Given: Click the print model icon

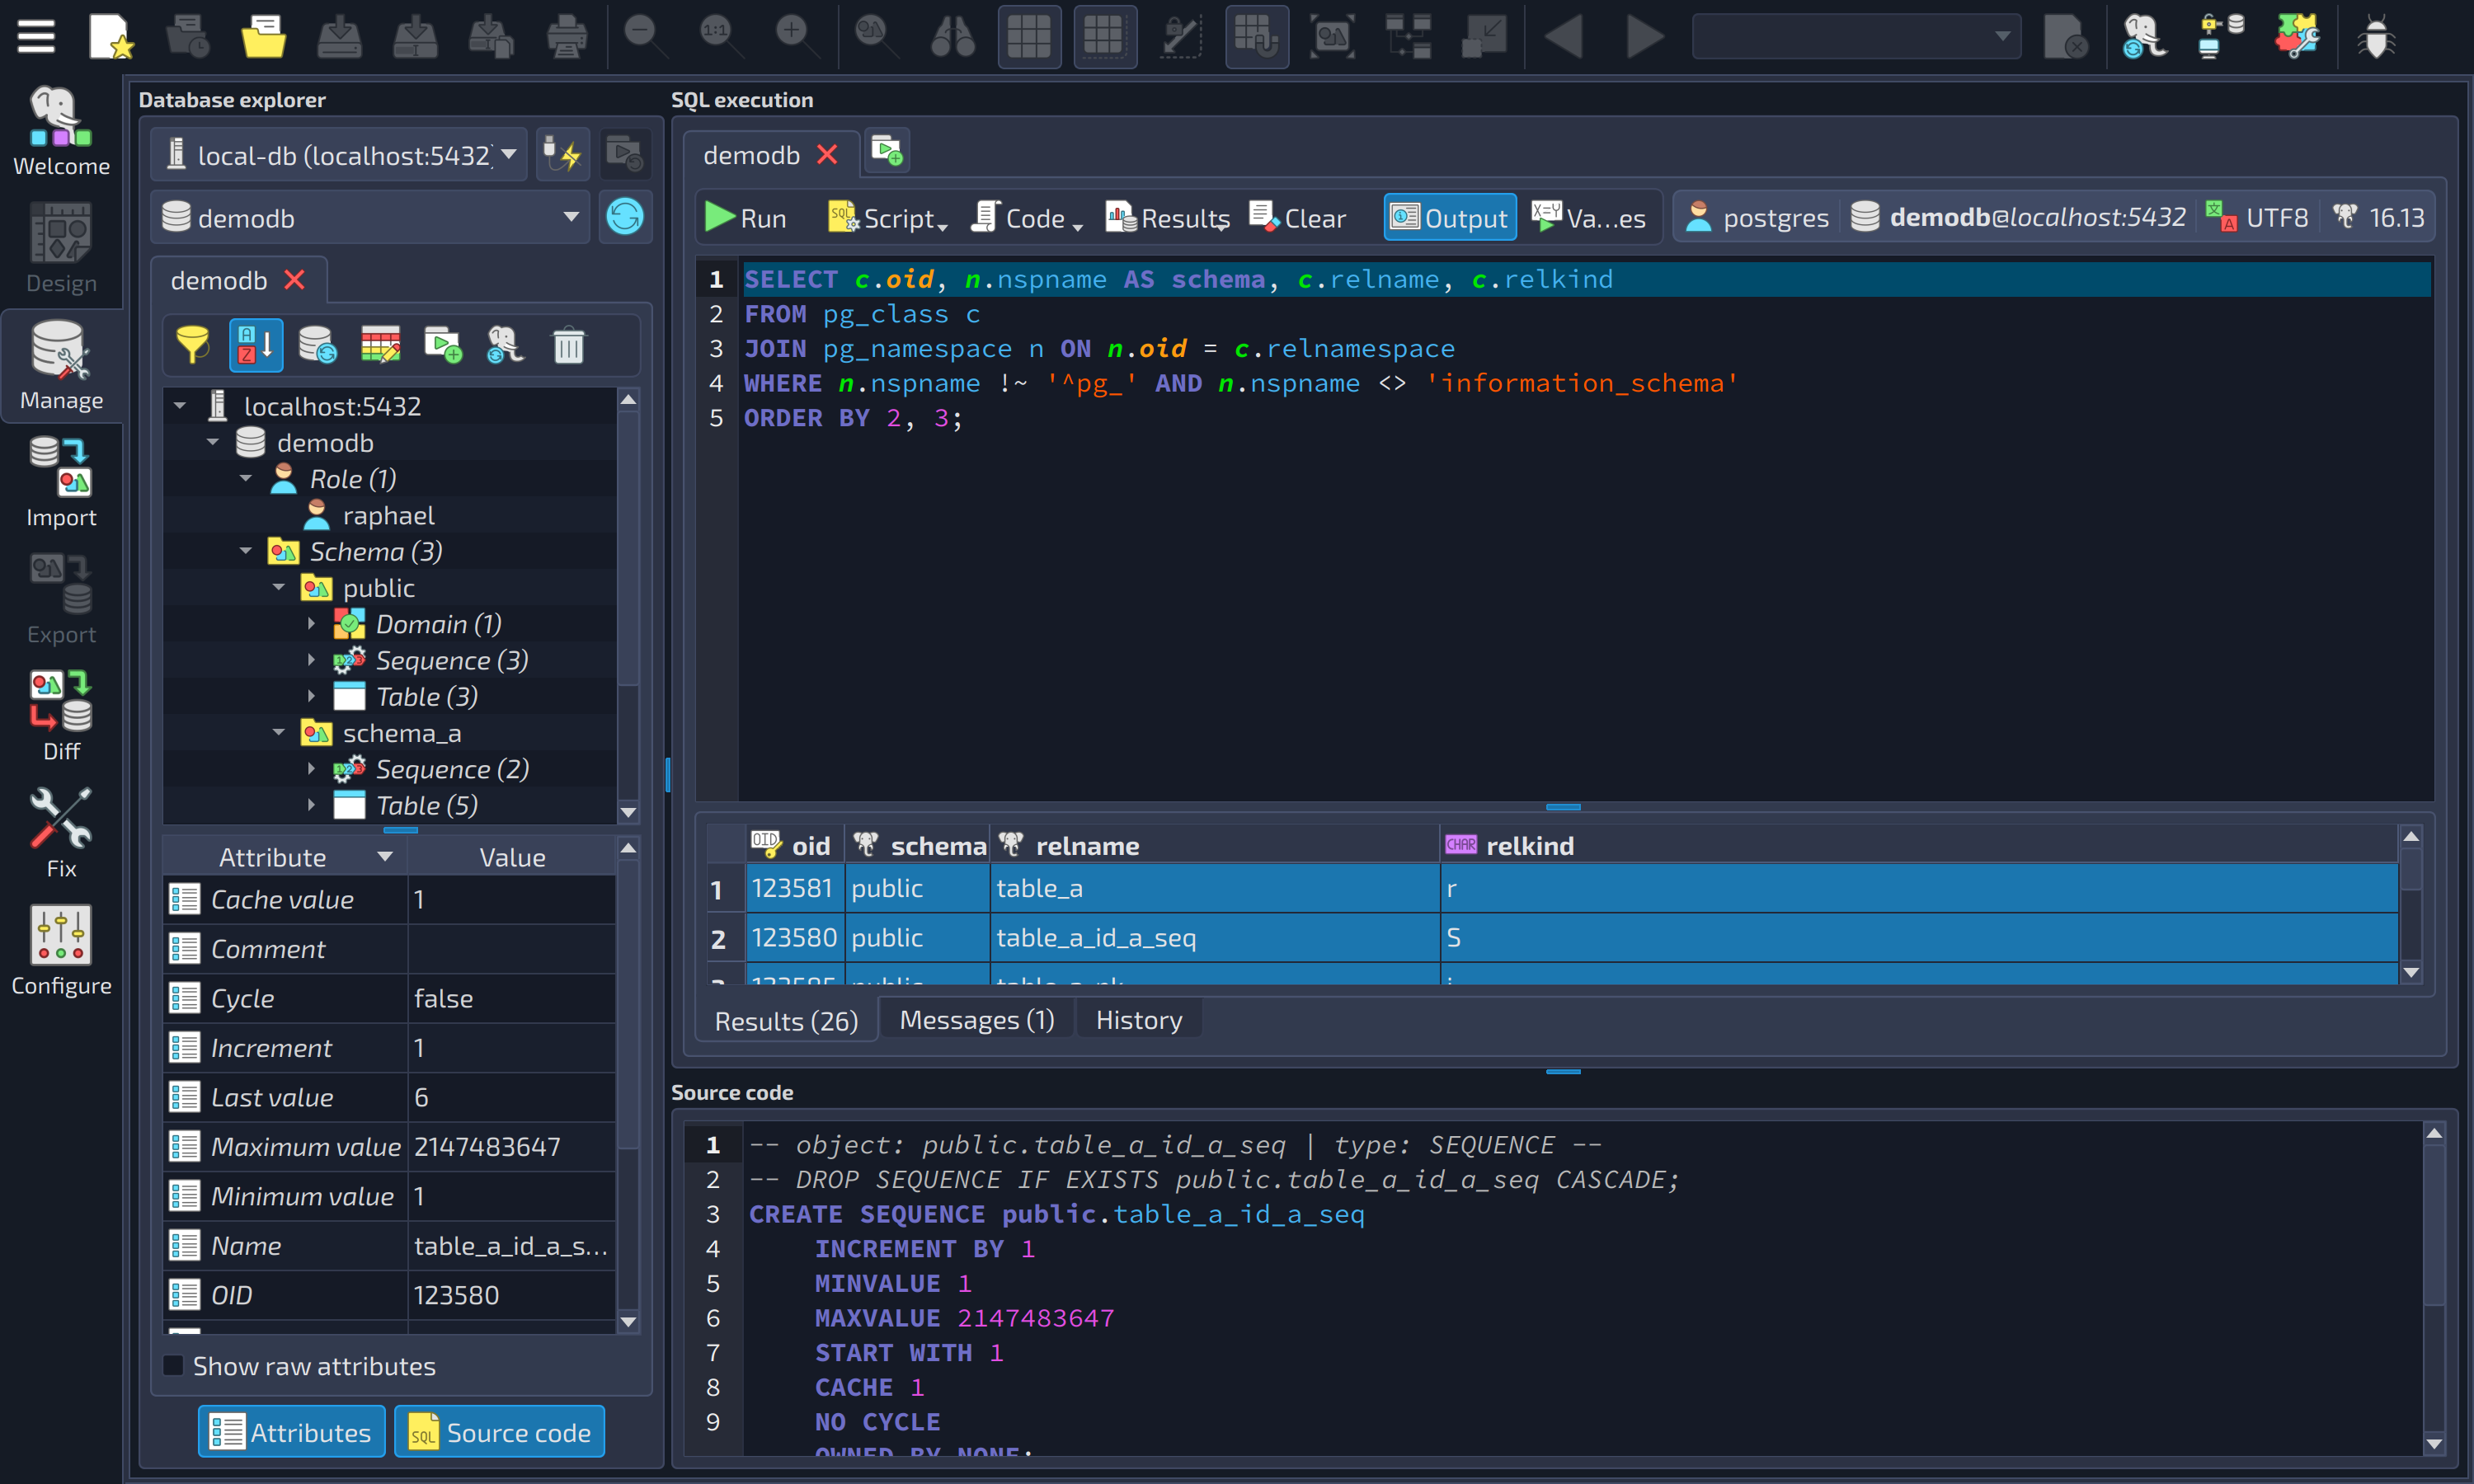Looking at the screenshot, I should click(566, 37).
